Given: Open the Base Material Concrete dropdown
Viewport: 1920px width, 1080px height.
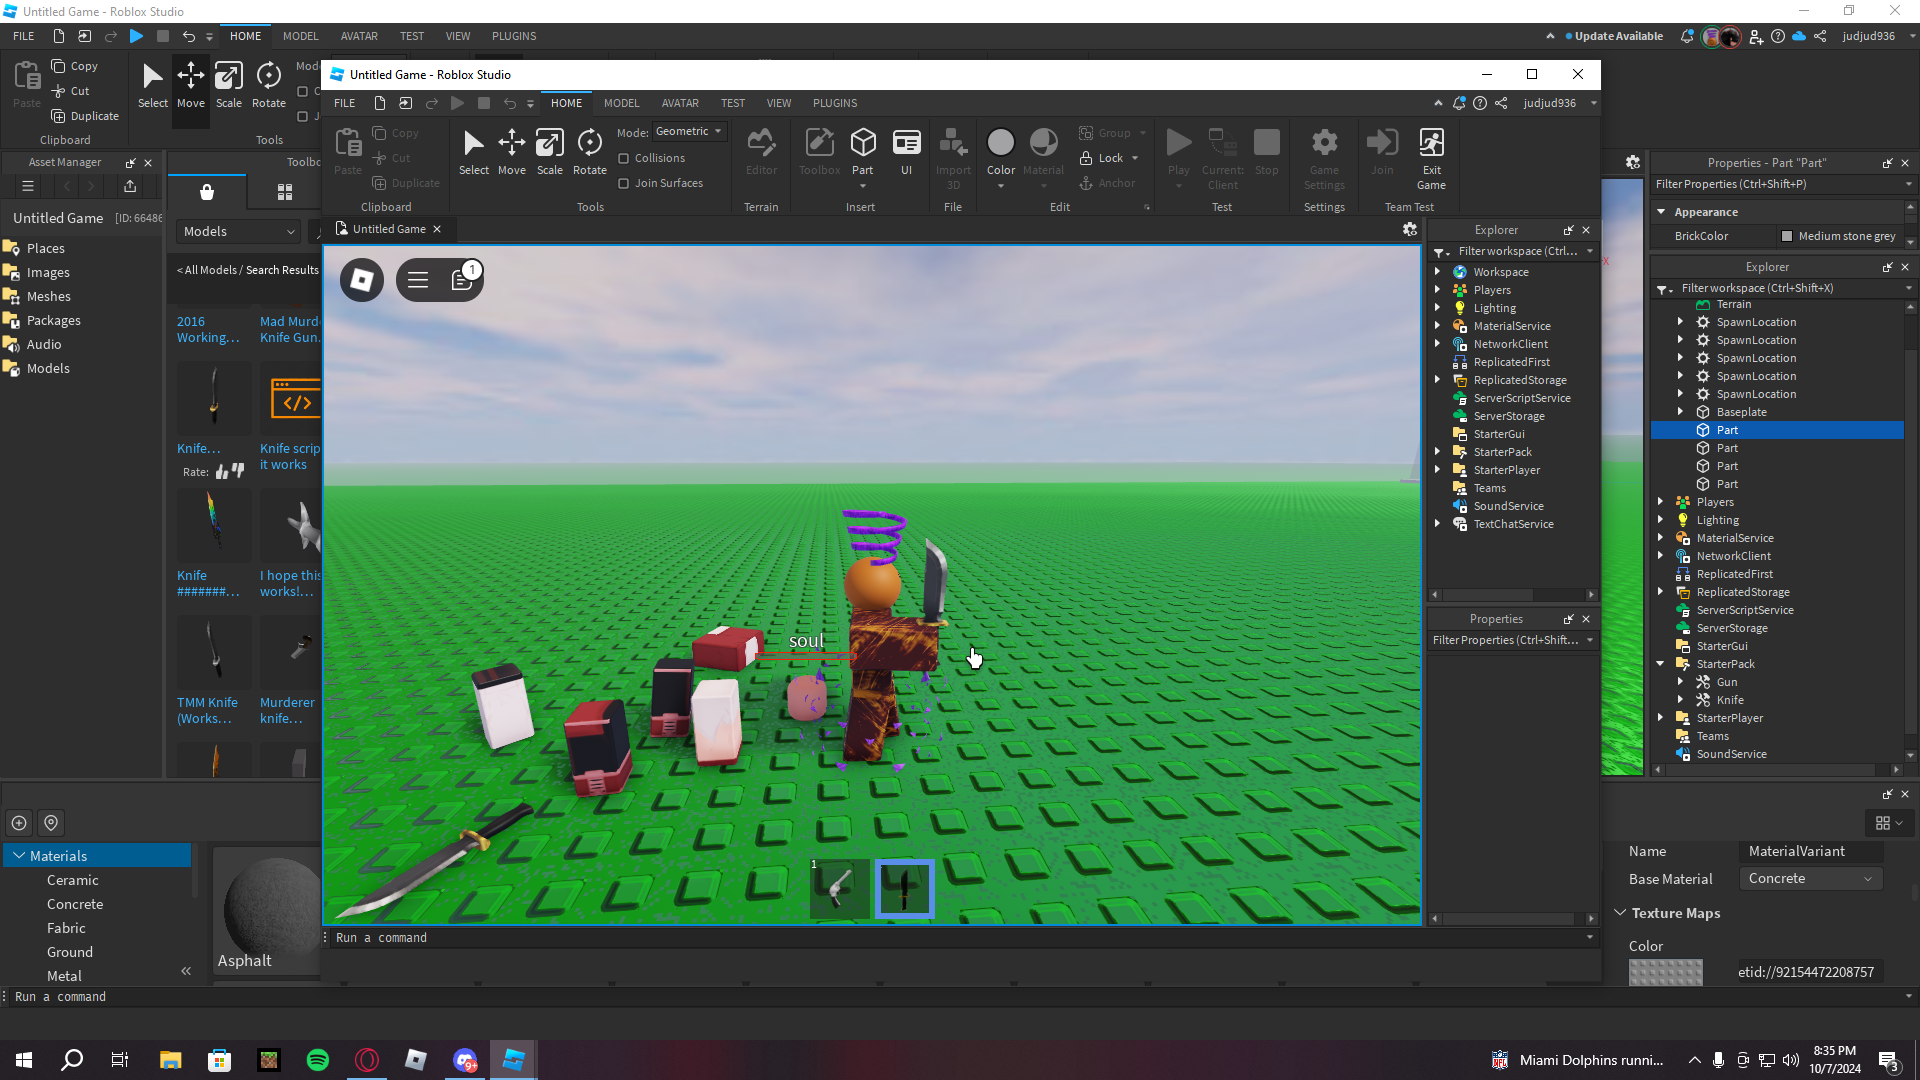Looking at the screenshot, I should pyautogui.click(x=1810, y=878).
